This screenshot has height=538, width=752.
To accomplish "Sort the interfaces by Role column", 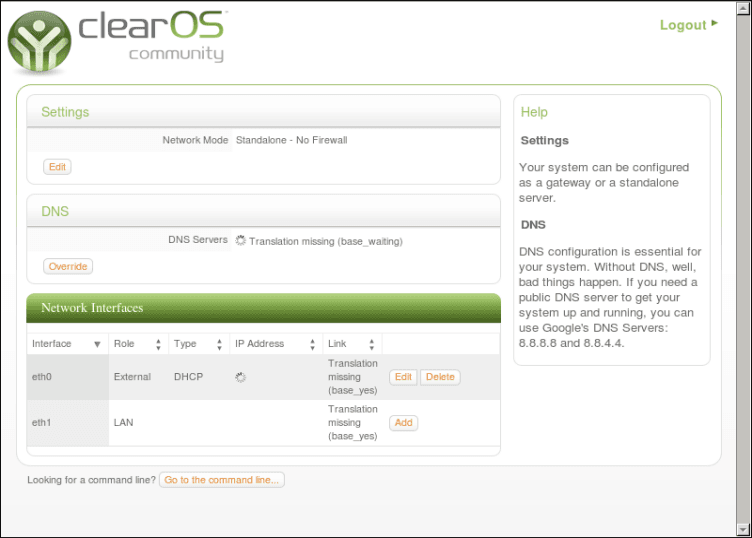I will click(137, 344).
